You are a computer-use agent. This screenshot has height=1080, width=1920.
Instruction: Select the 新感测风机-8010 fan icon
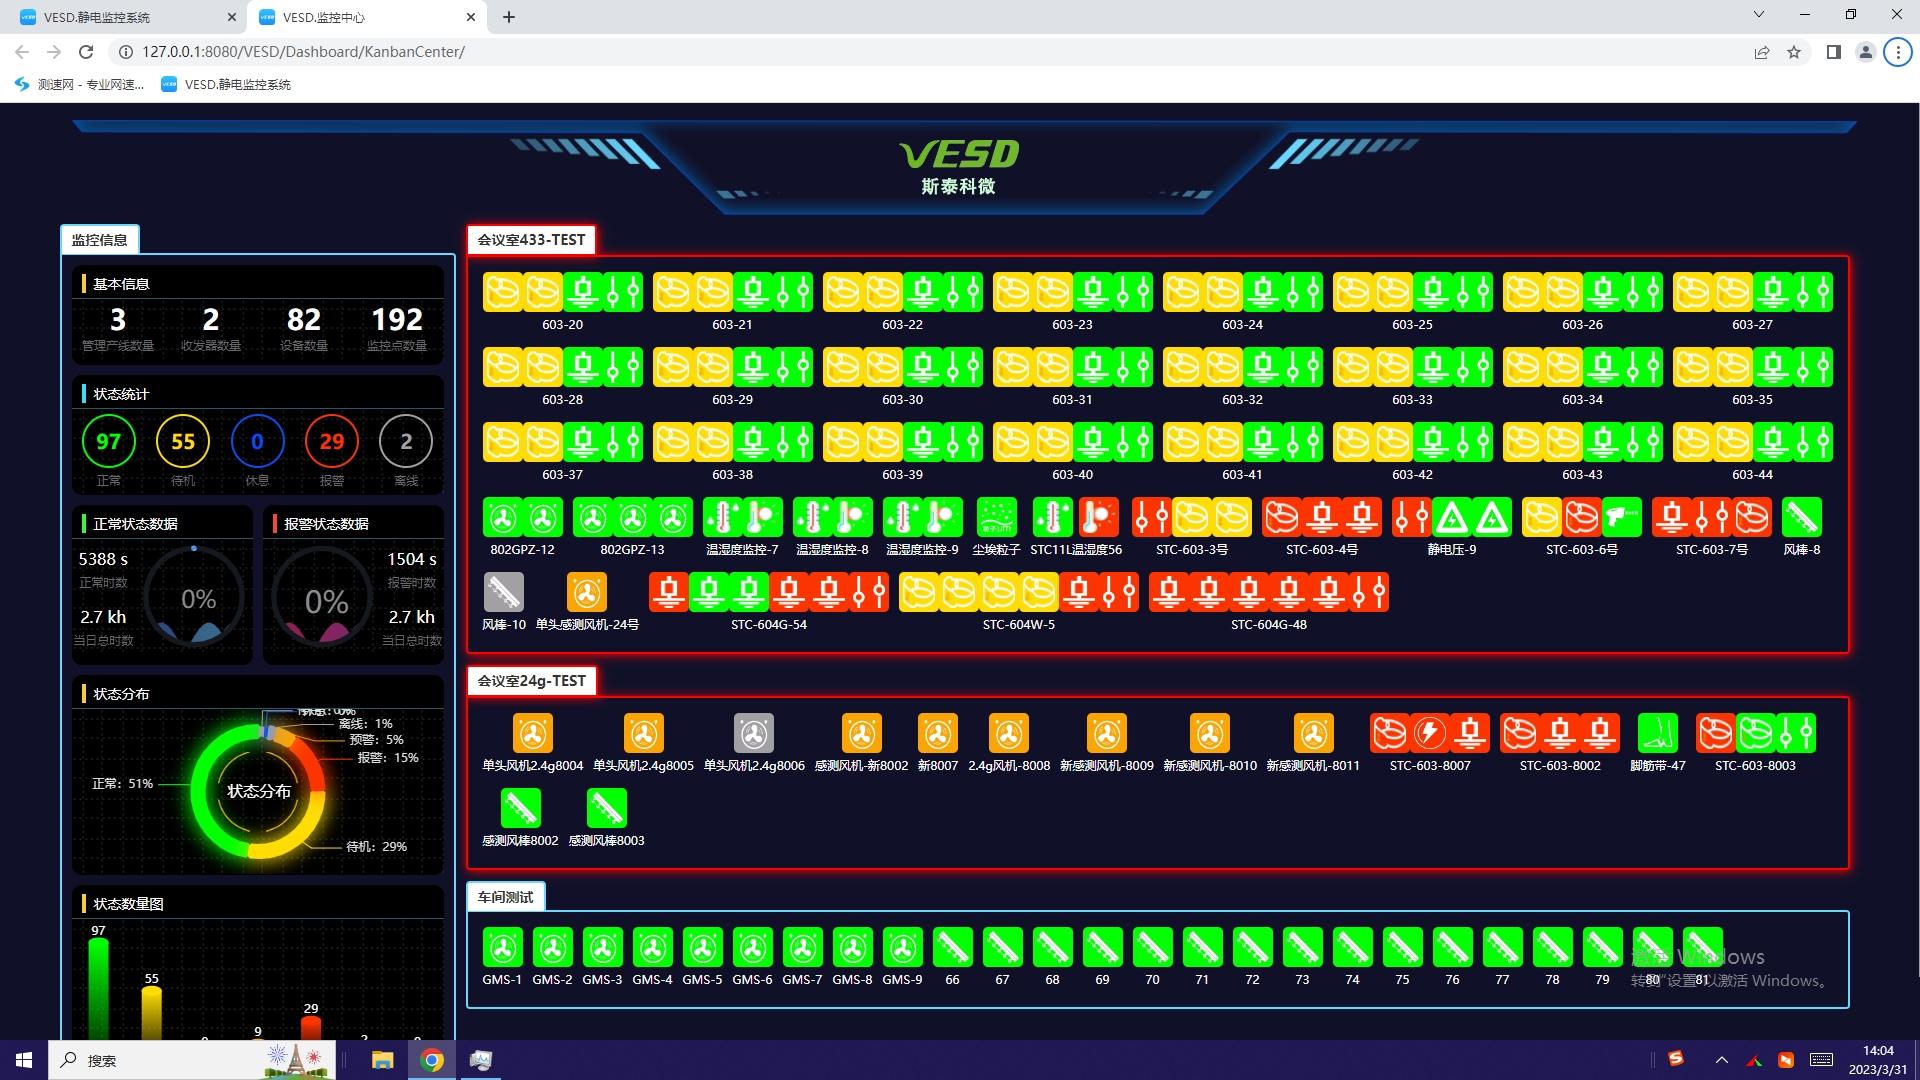coord(1210,734)
